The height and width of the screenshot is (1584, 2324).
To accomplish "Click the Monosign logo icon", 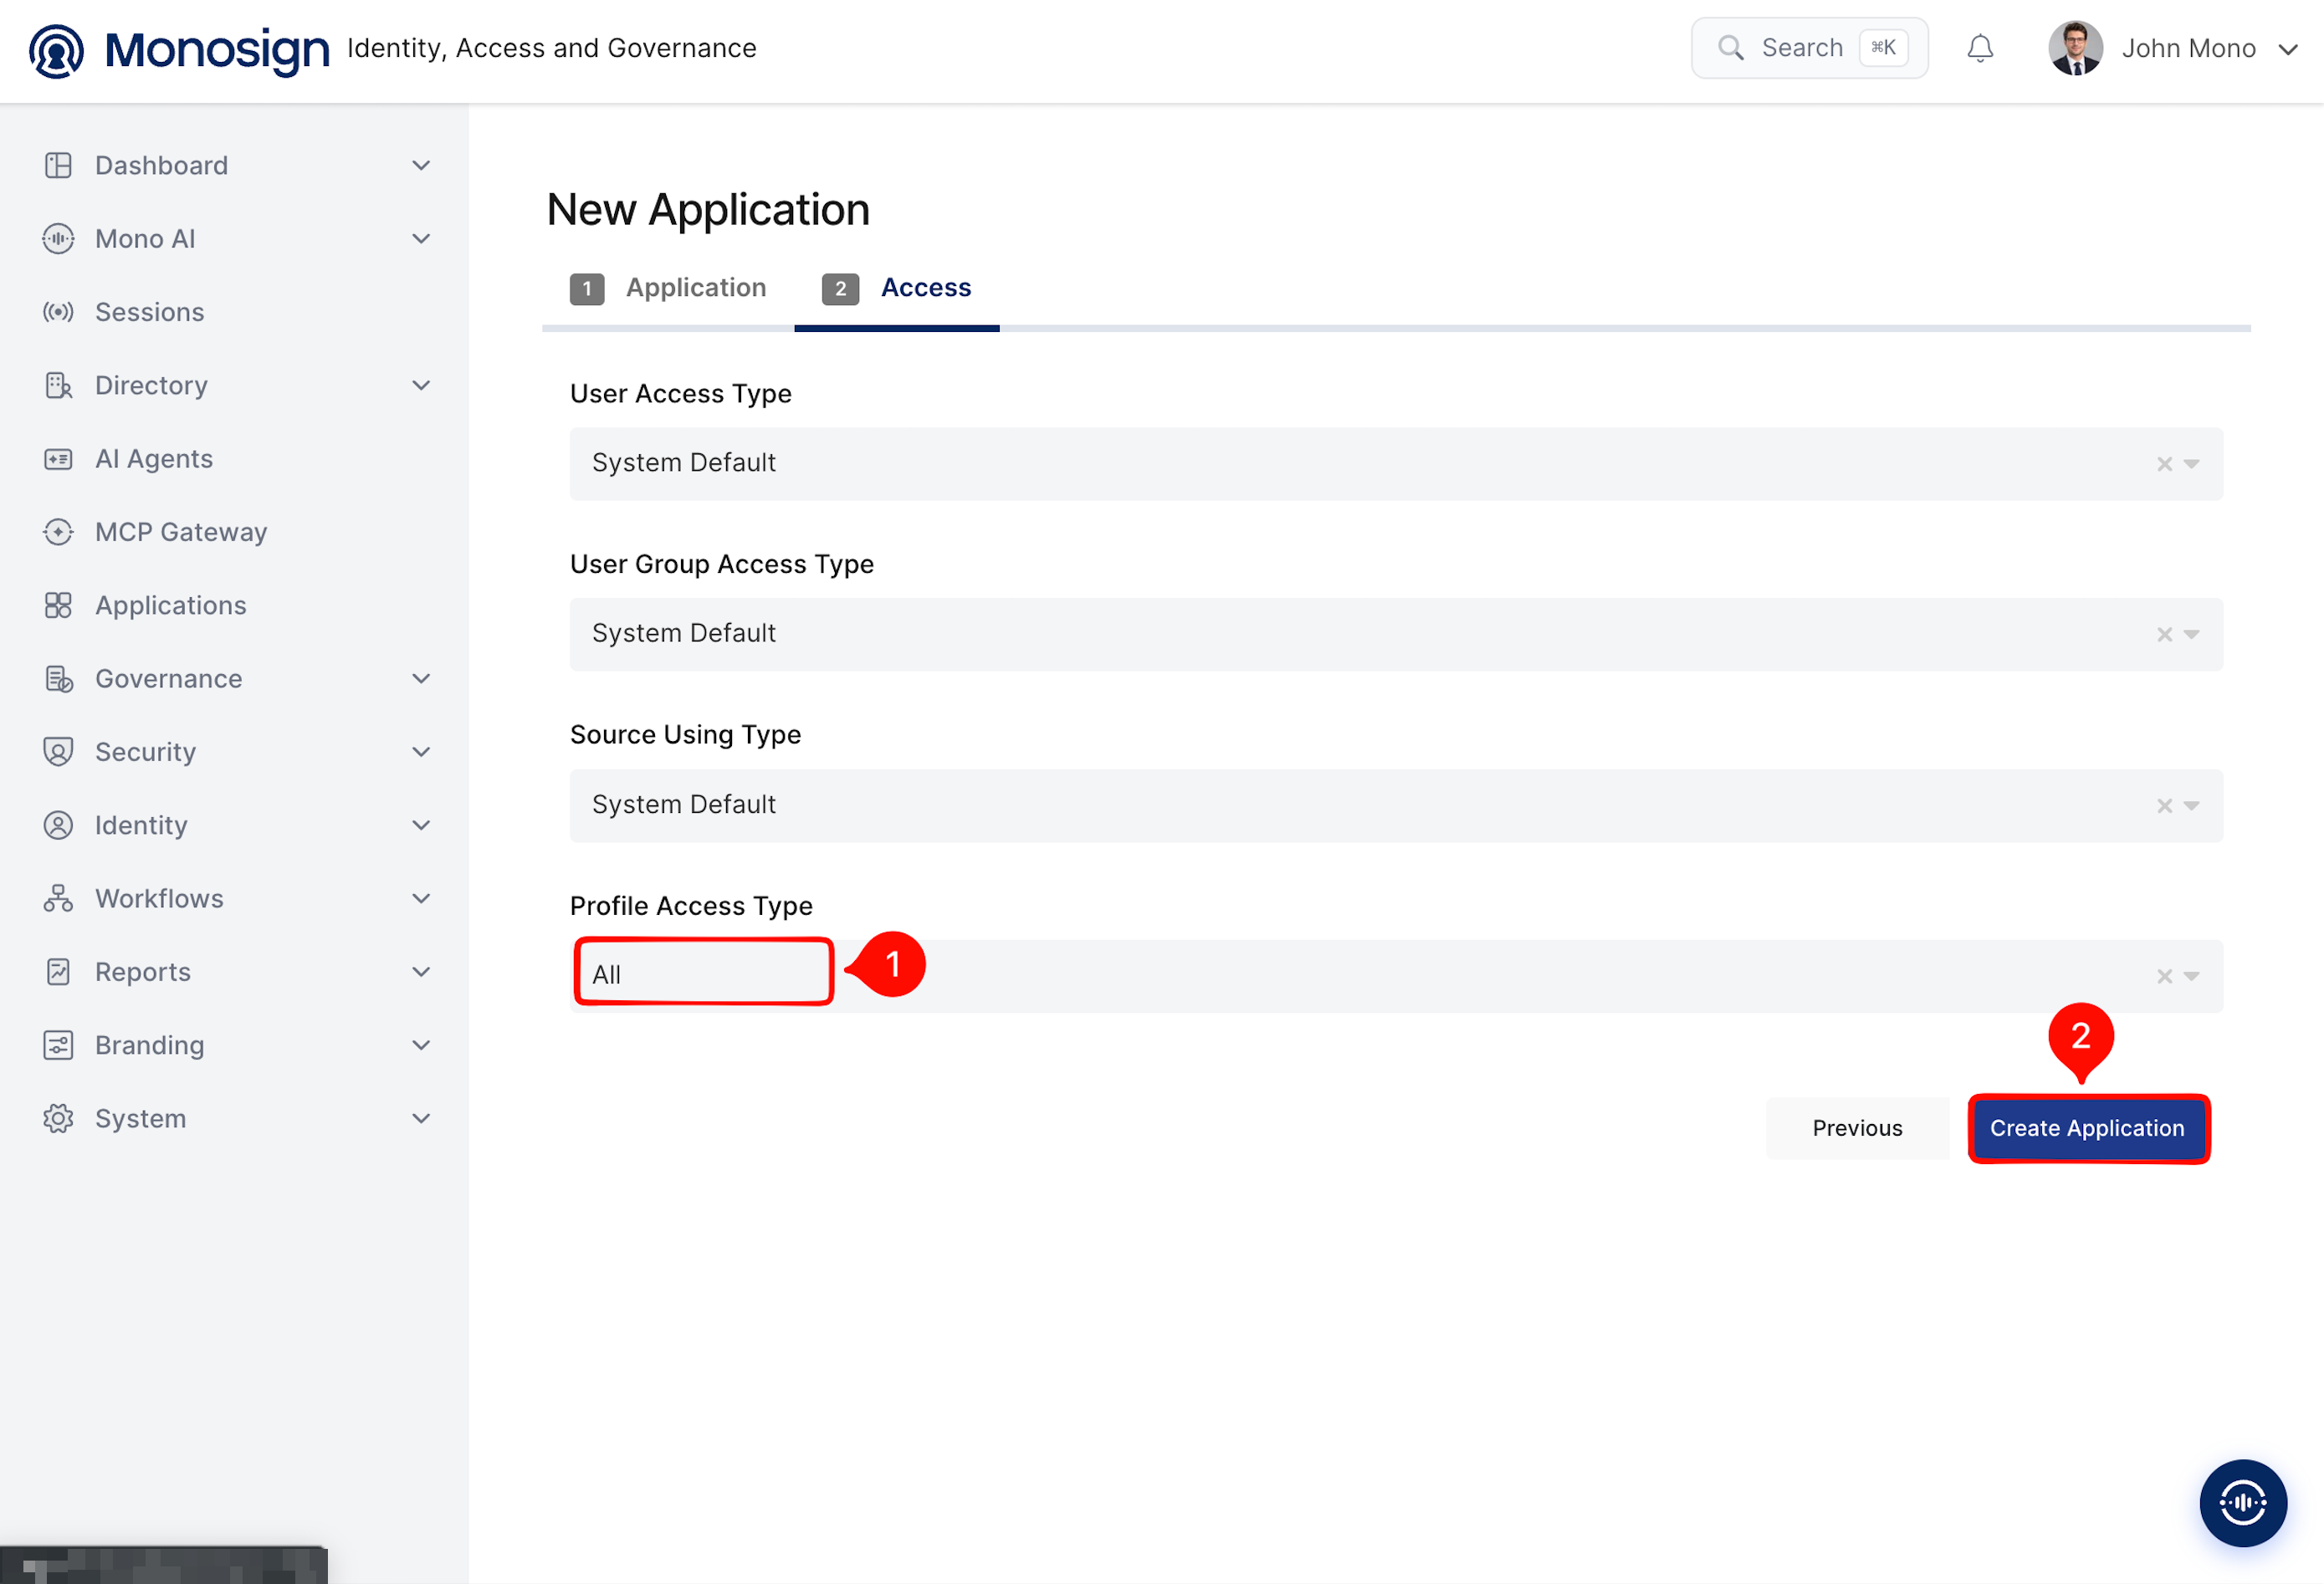I will [56, 50].
